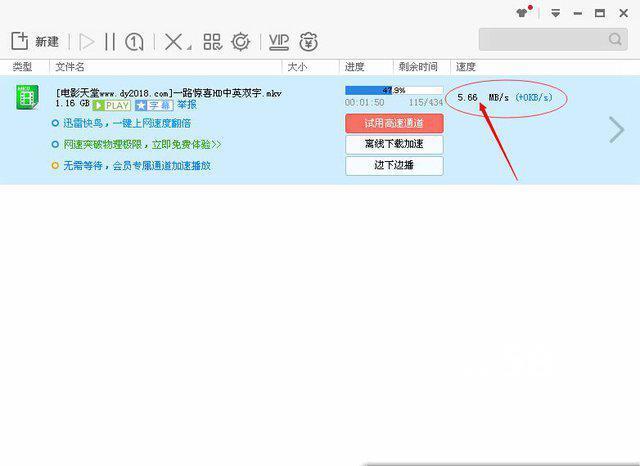Click the 1.16 GB file size text
Screen dimensions: 640x466
click(72, 103)
